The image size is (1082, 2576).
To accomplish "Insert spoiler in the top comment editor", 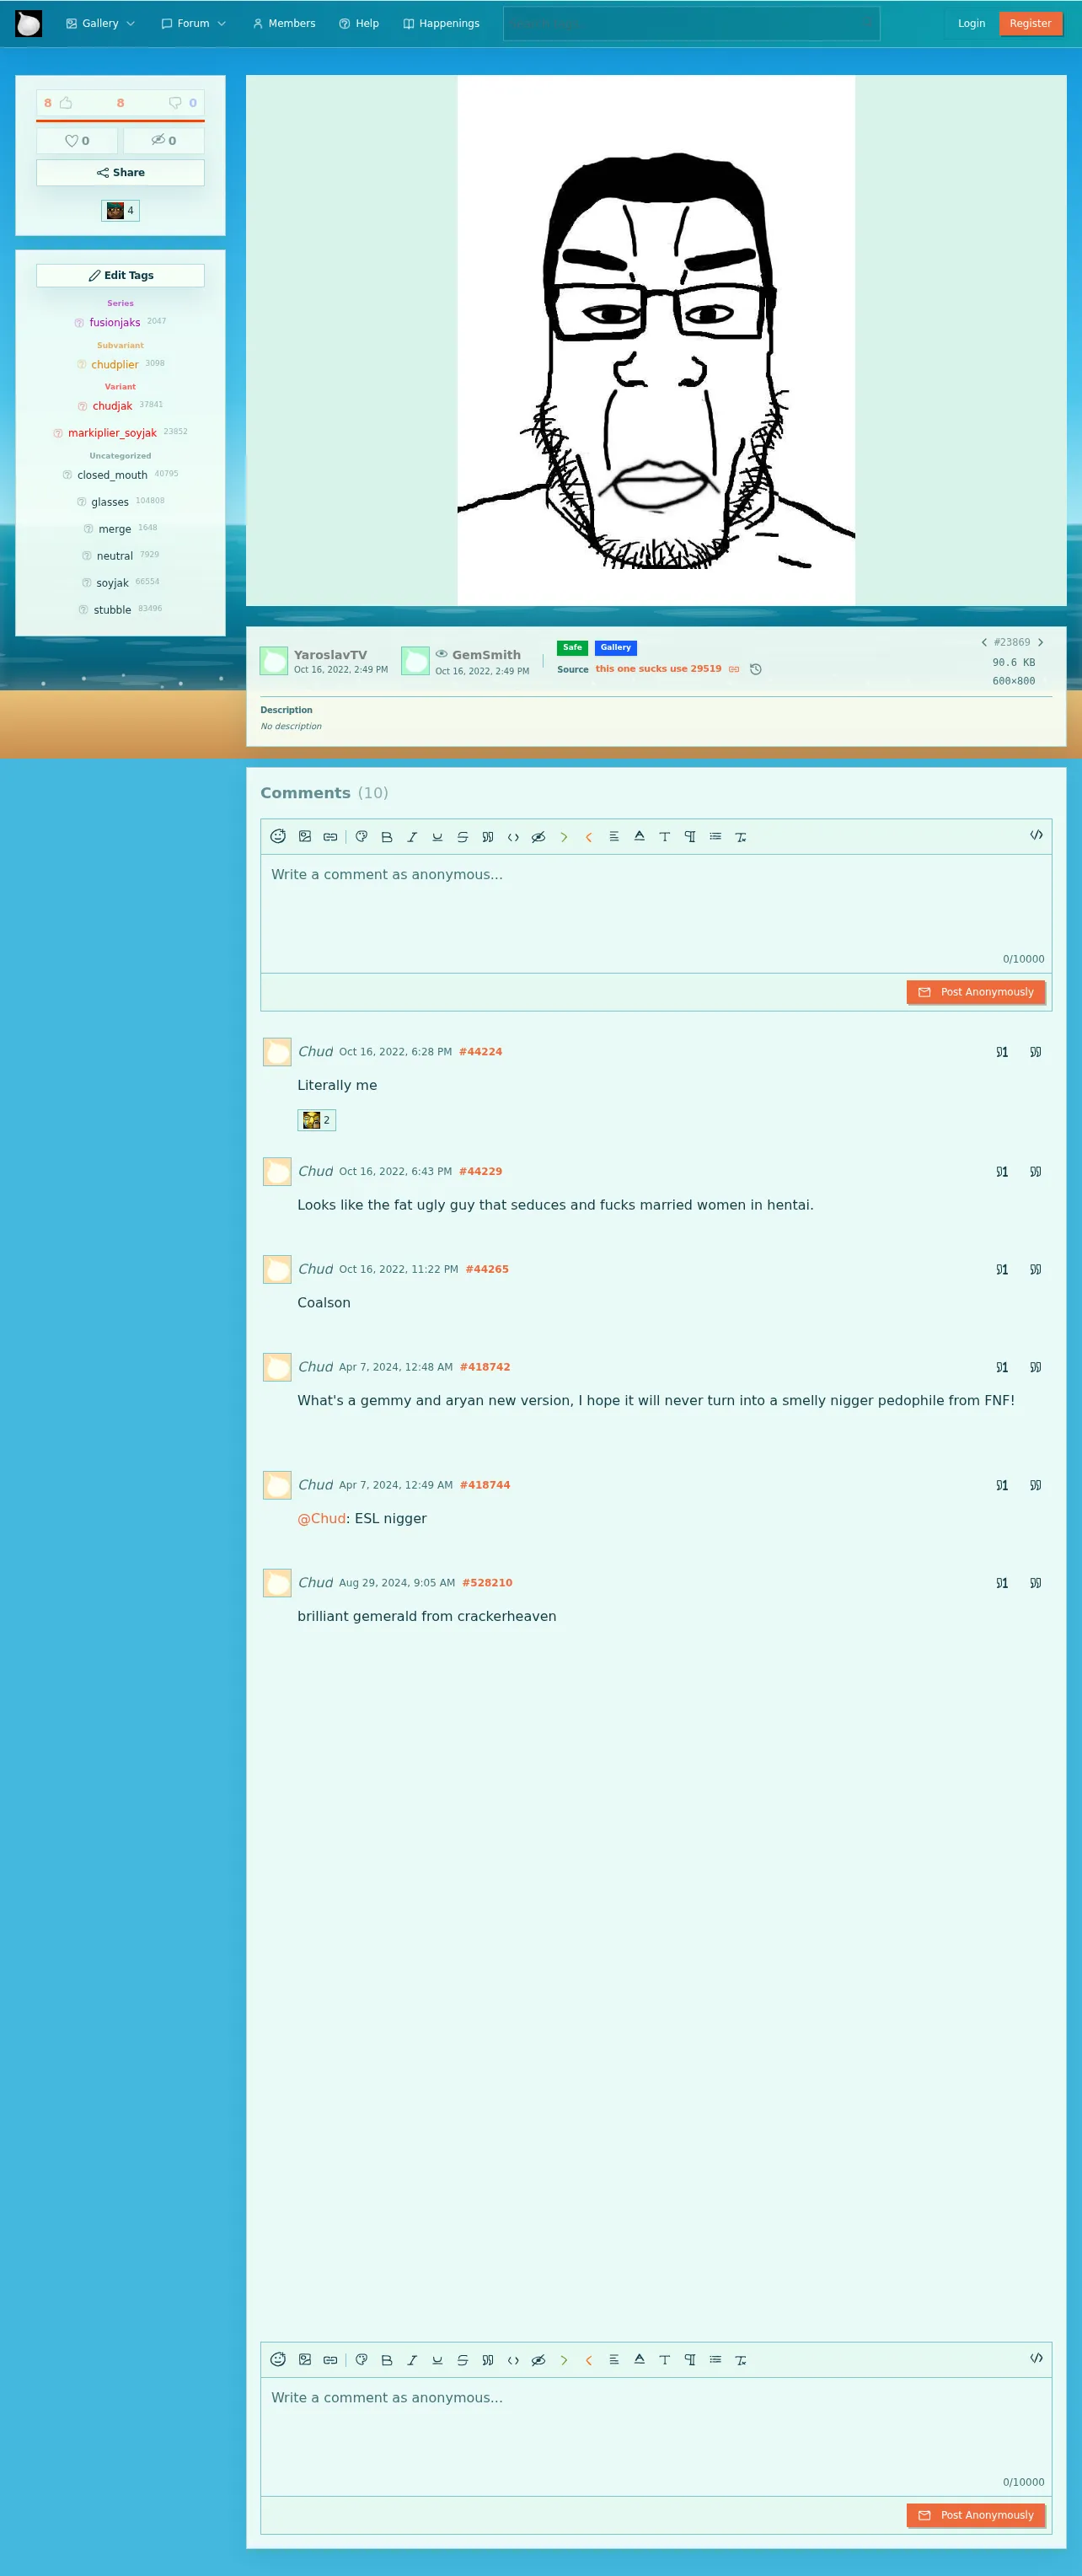I will coord(538,837).
